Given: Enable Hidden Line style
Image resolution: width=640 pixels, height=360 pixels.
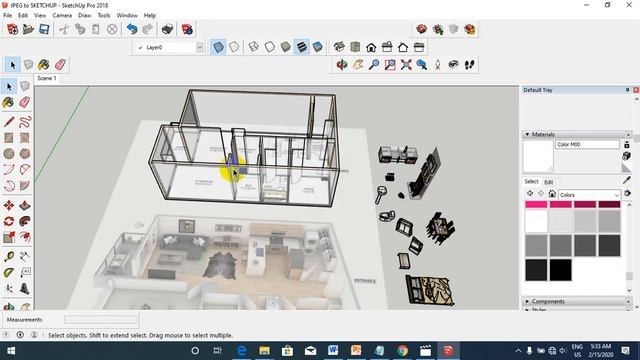Looking at the screenshot, I should point(270,47).
